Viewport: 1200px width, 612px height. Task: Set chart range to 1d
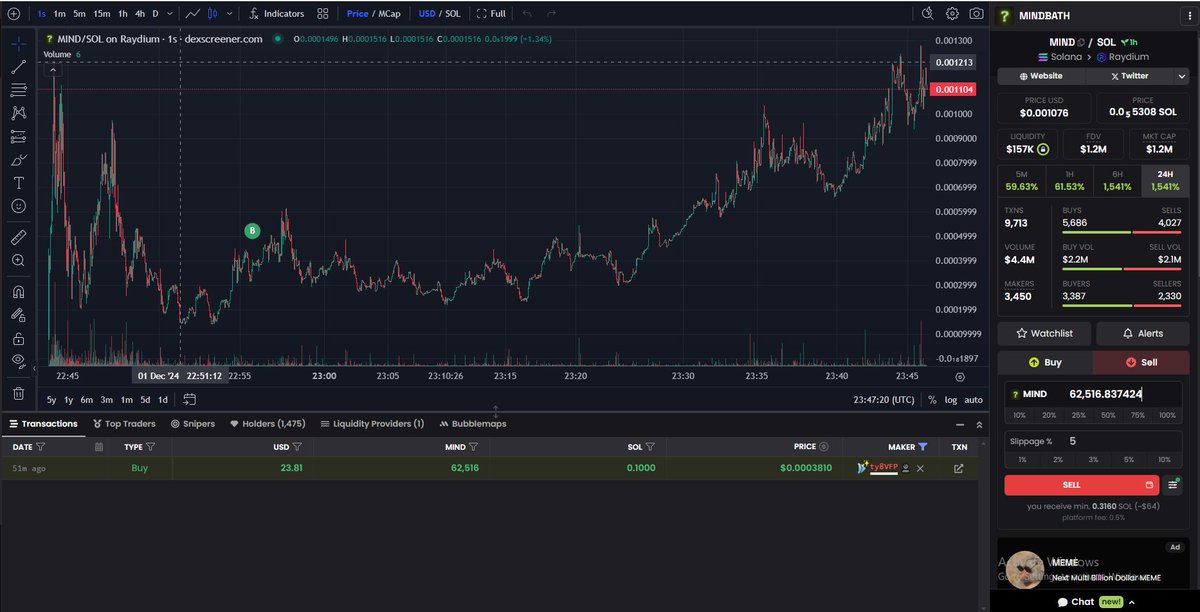click(x=163, y=400)
